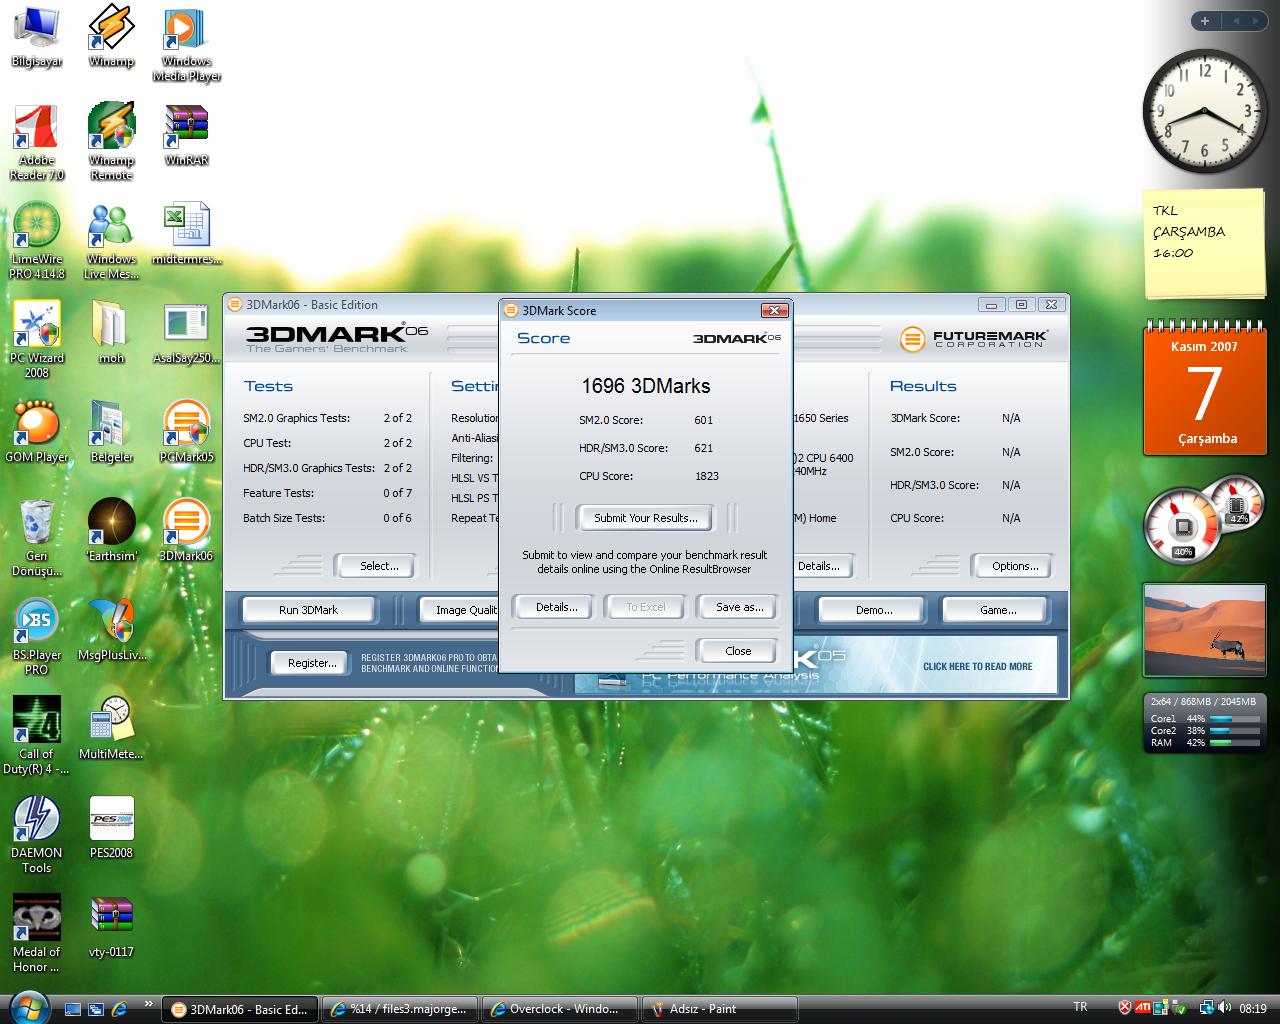Click the Game button
1280x1024 pixels.
coord(997,610)
